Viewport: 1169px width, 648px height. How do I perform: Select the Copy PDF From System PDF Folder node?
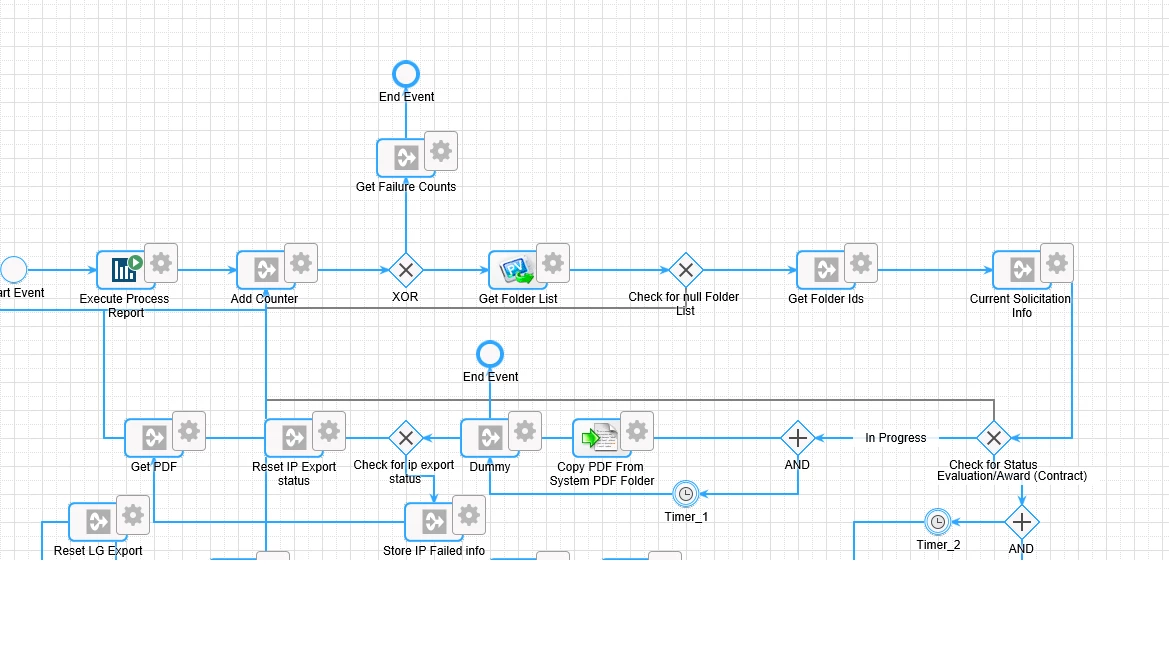click(x=602, y=437)
